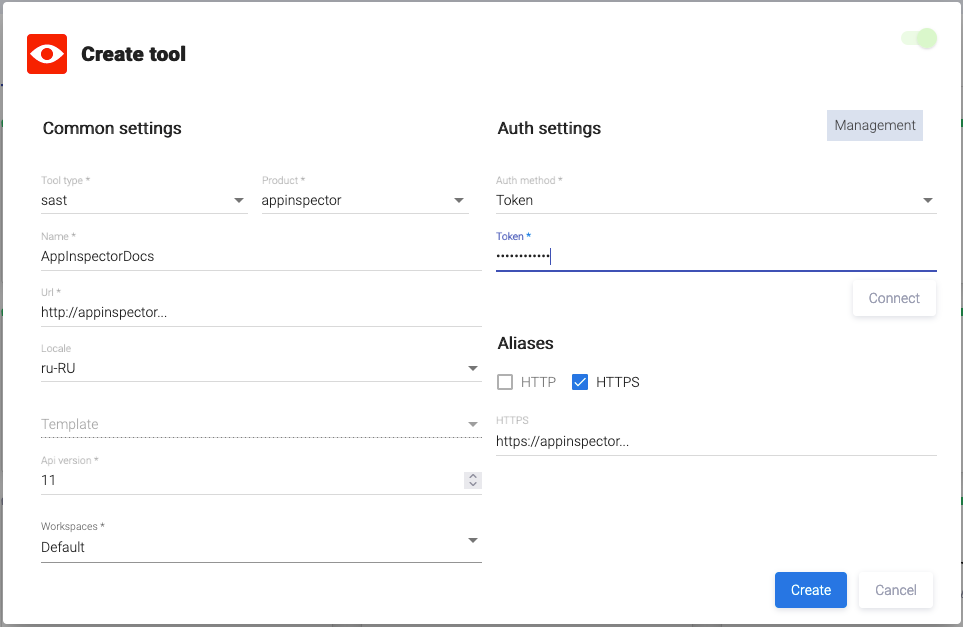This screenshot has width=963, height=627.
Task: Focus the Name input field
Action: (x=260, y=256)
